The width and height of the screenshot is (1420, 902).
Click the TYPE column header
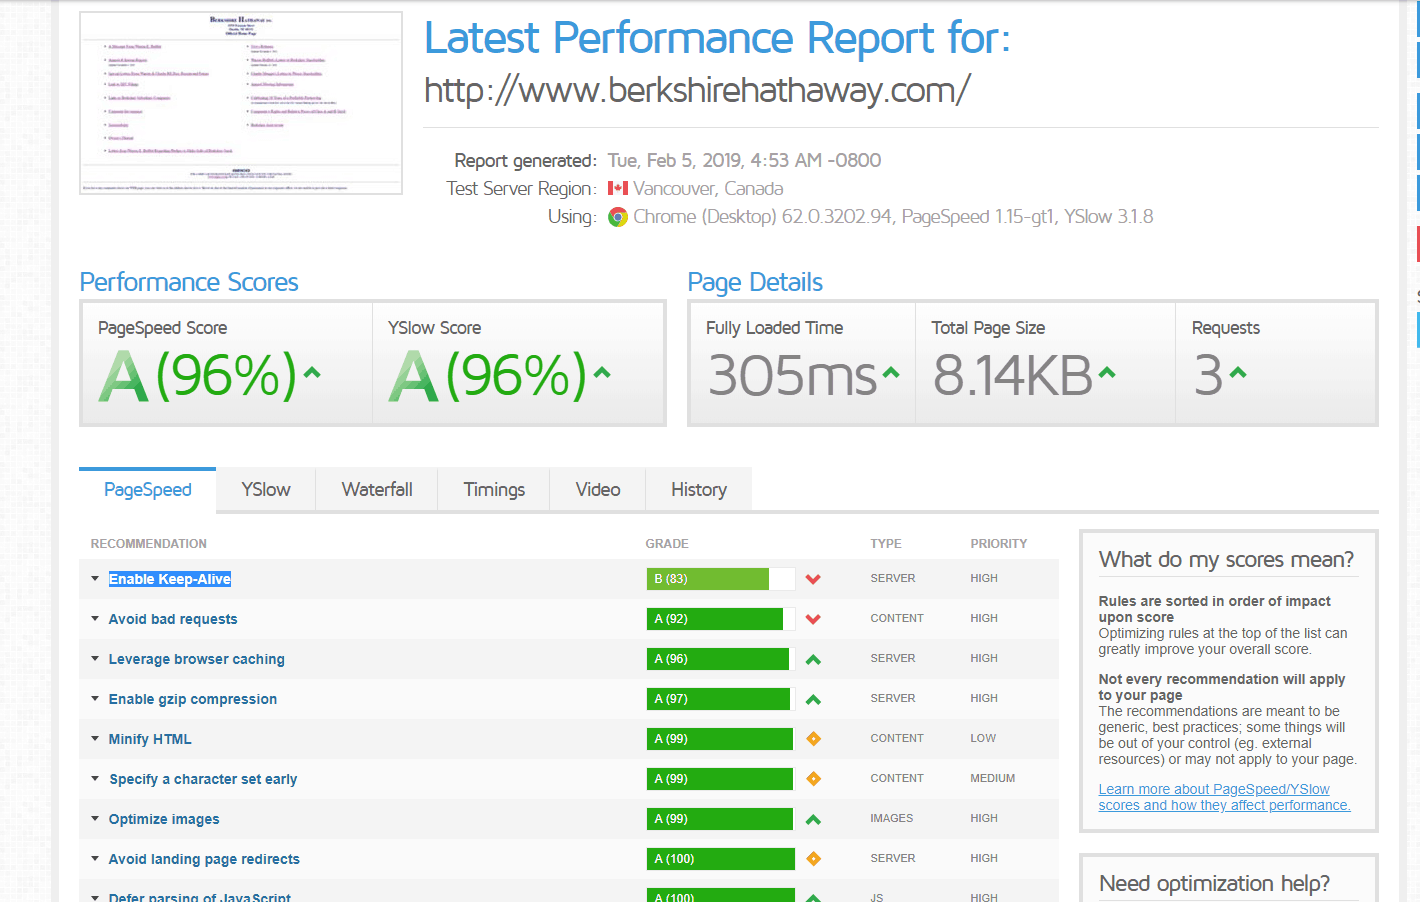pos(886,544)
